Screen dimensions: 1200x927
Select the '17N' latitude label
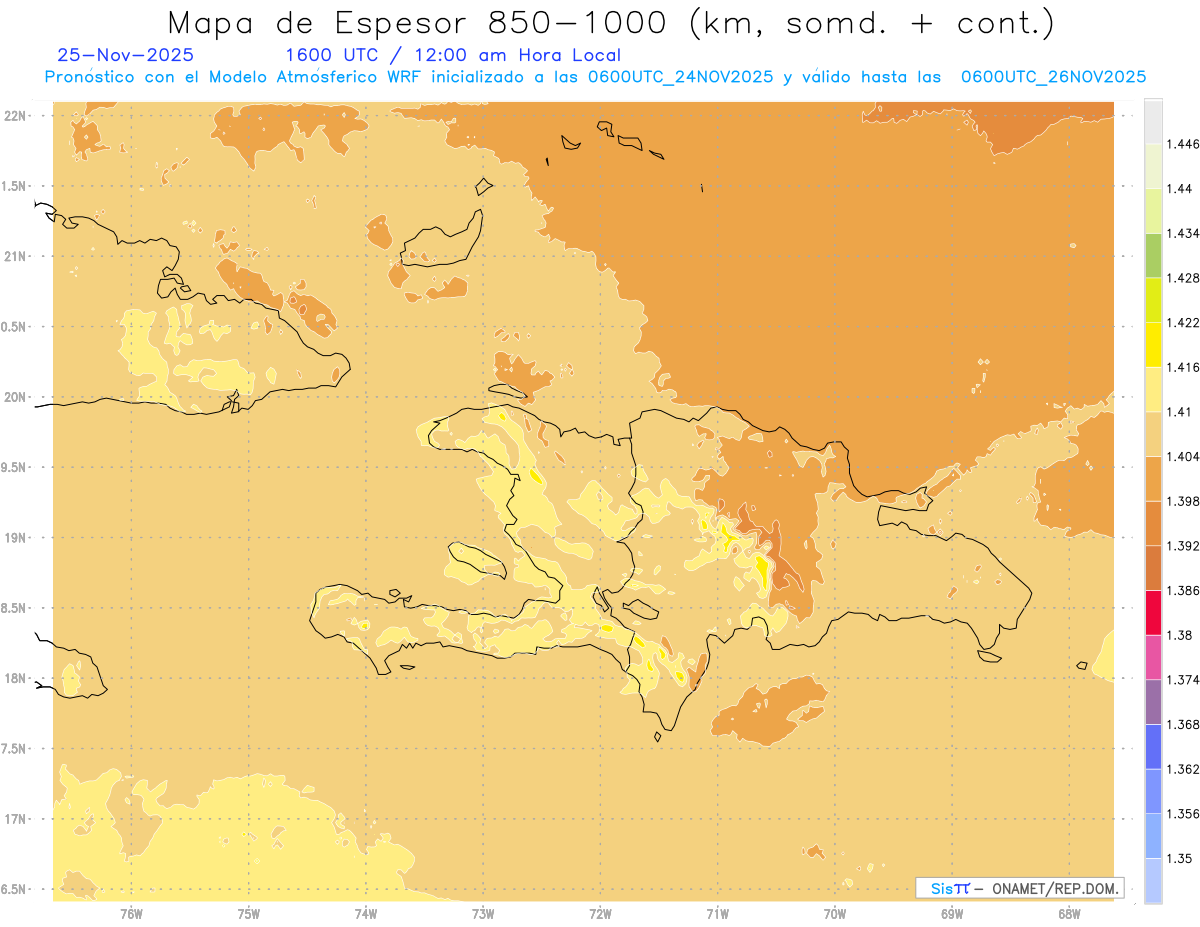pos(16,819)
